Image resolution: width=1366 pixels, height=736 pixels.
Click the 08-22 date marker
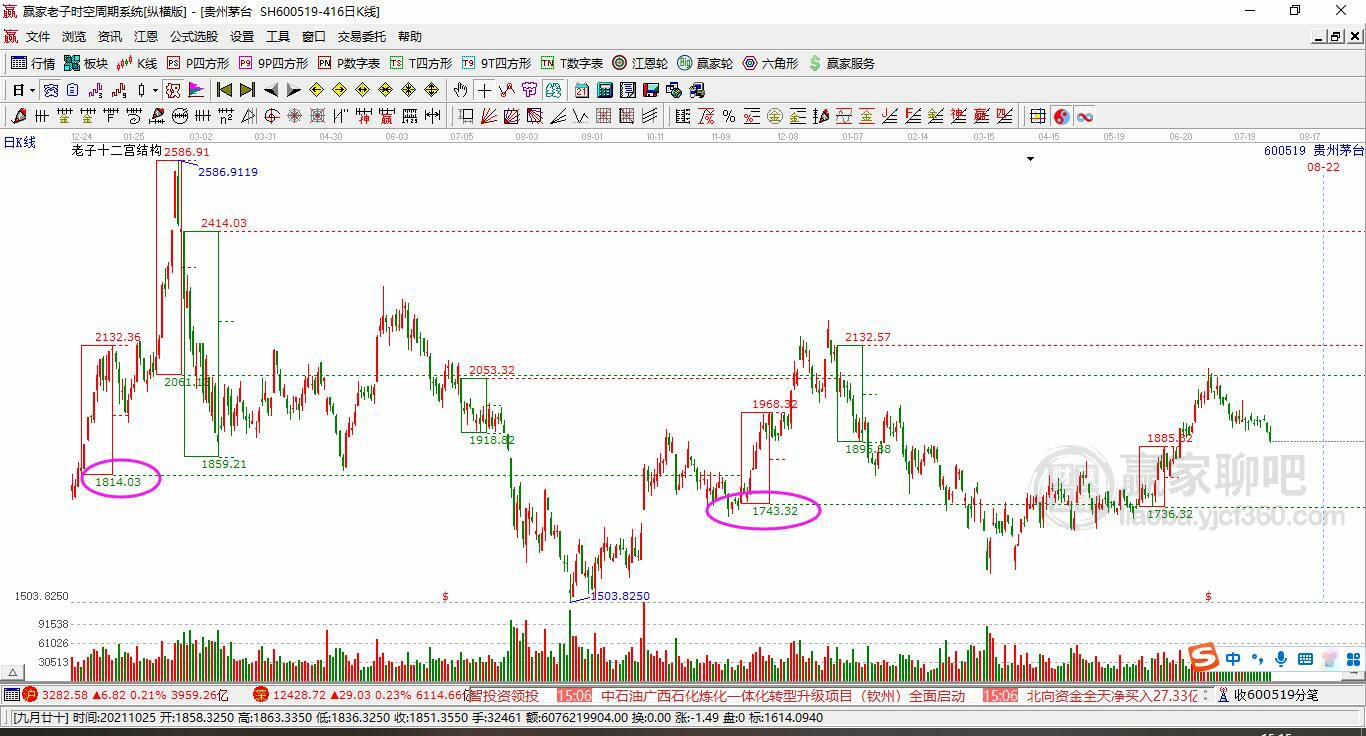click(x=1323, y=167)
